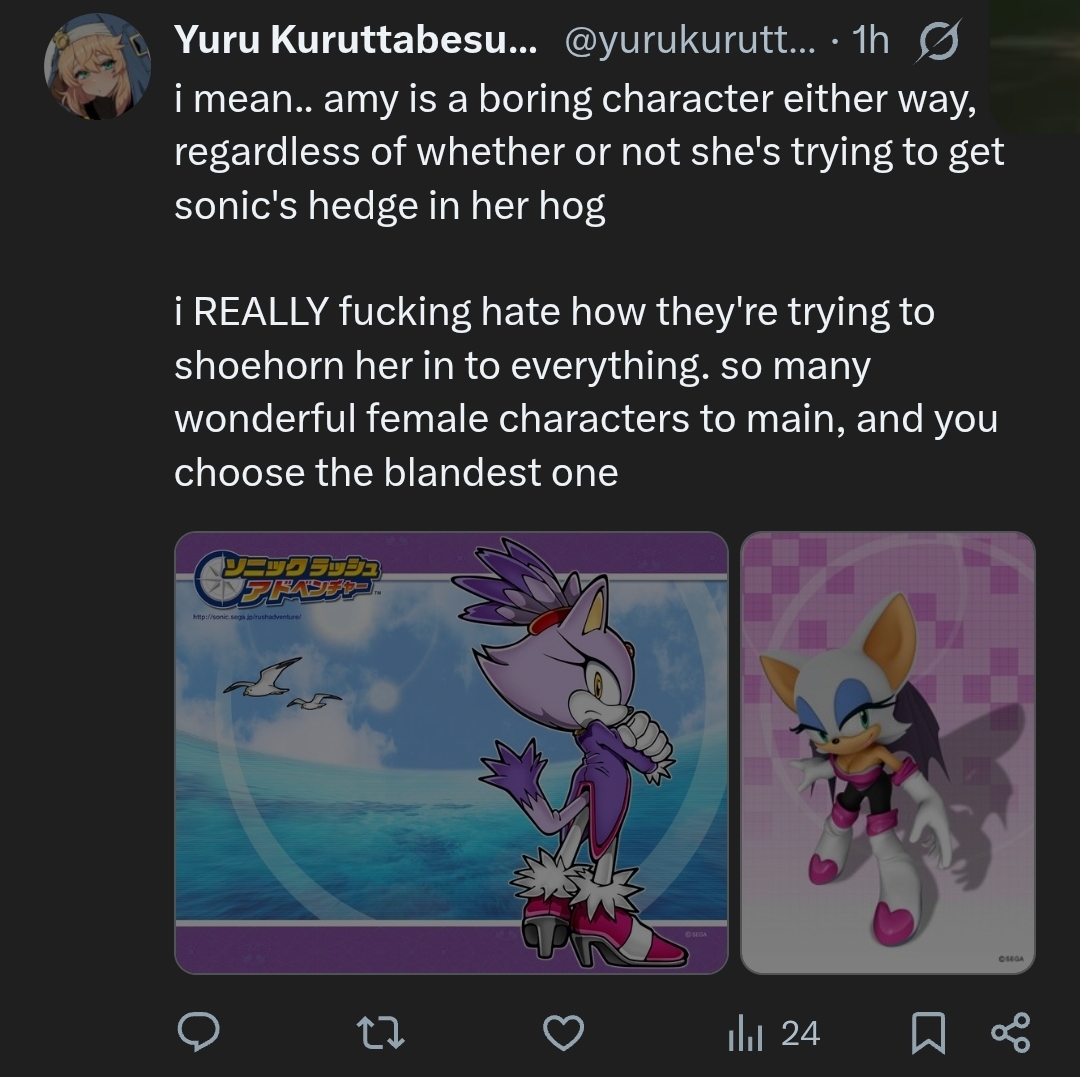Image resolution: width=1080 pixels, height=1077 pixels.
Task: Repost this tweet using the retweet arrows icon
Action: [x=381, y=1034]
